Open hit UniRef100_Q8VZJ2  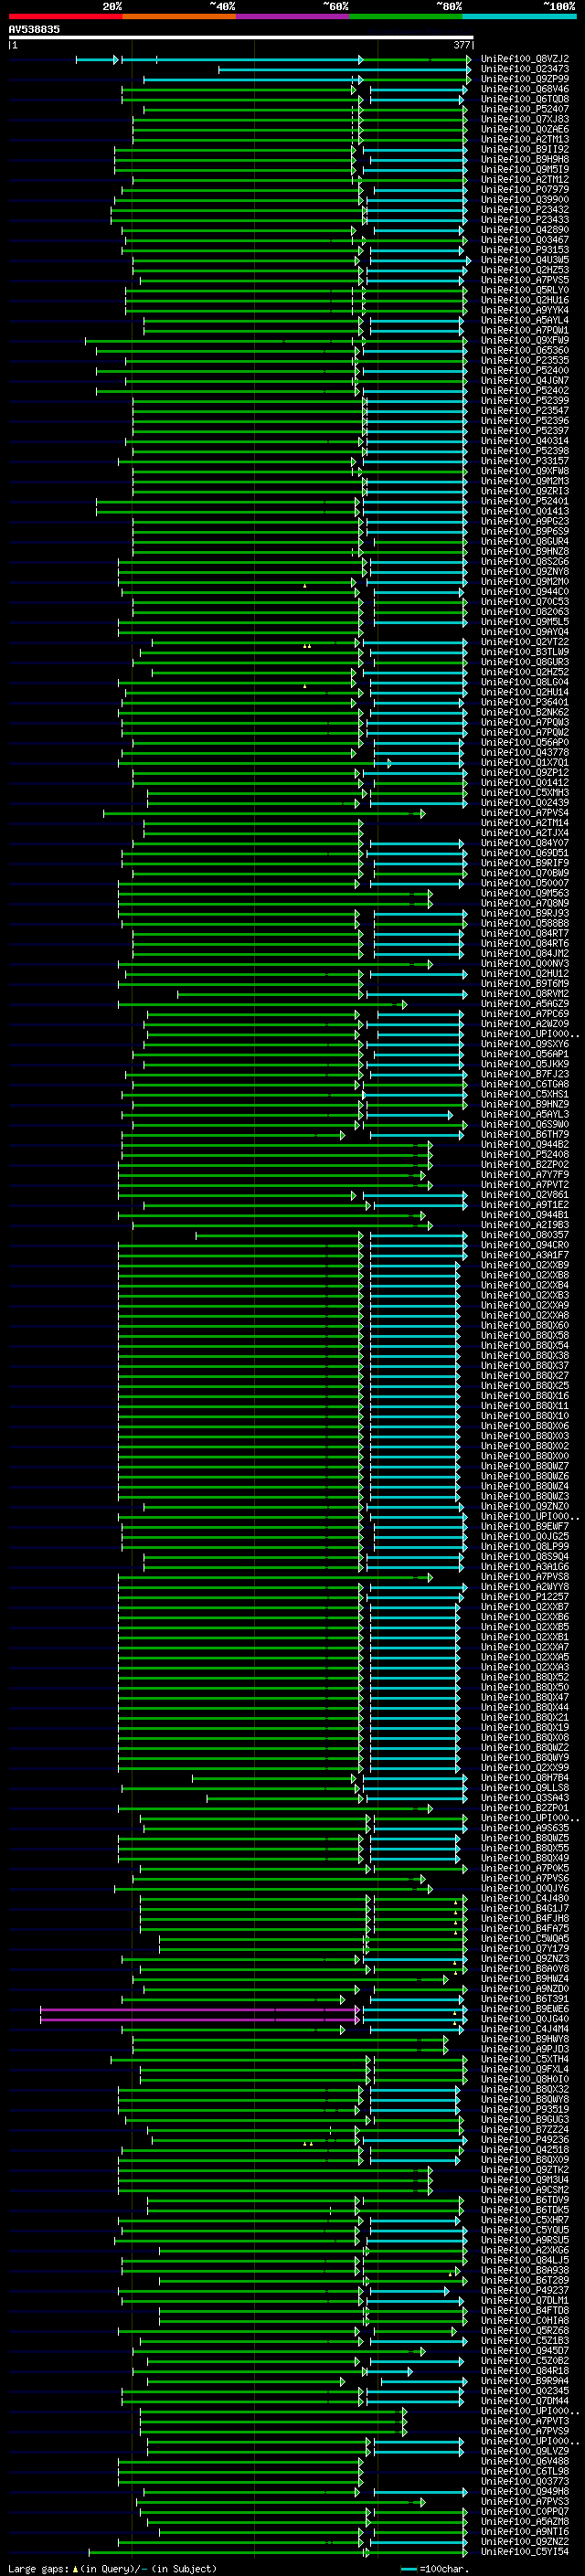point(525,59)
